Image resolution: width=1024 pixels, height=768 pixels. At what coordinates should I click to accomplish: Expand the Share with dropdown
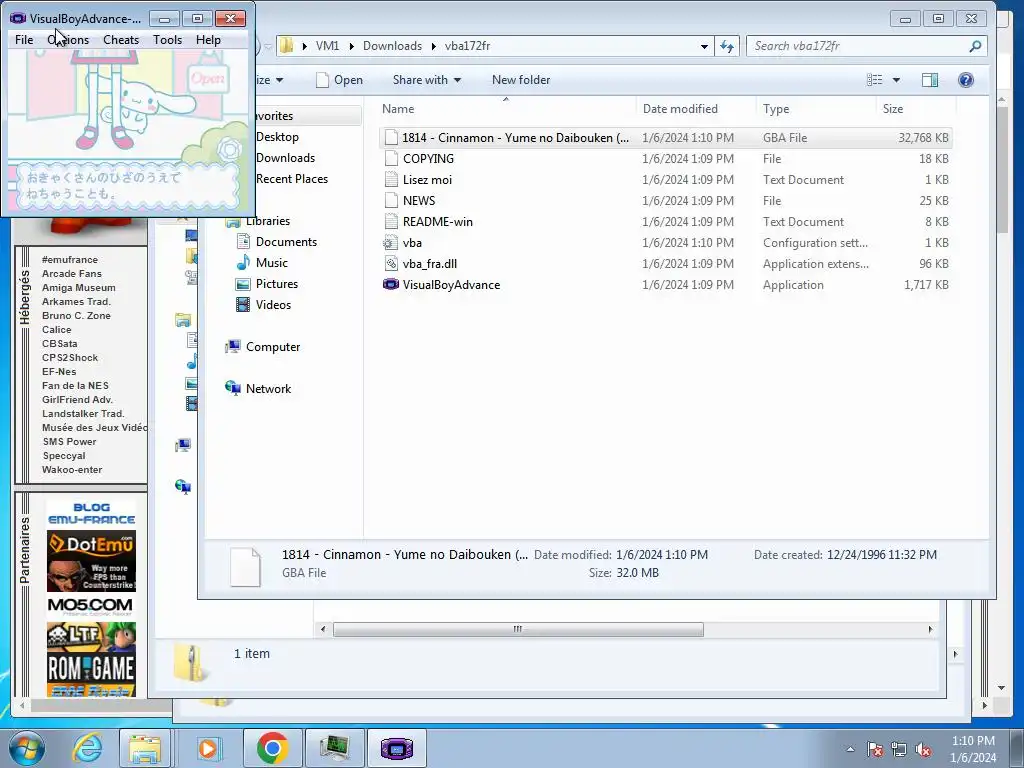[426, 80]
